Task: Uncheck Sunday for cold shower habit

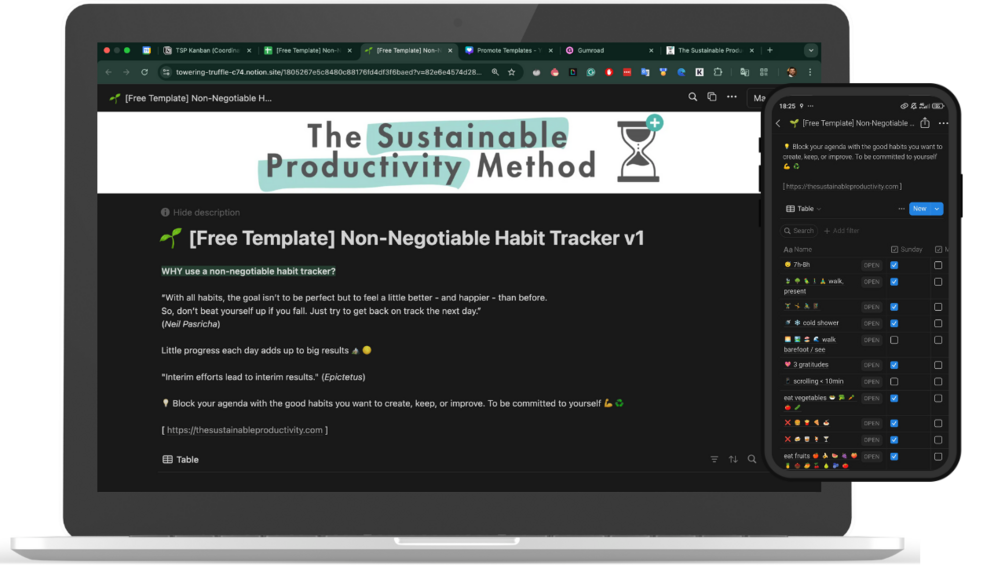Action: (894, 323)
